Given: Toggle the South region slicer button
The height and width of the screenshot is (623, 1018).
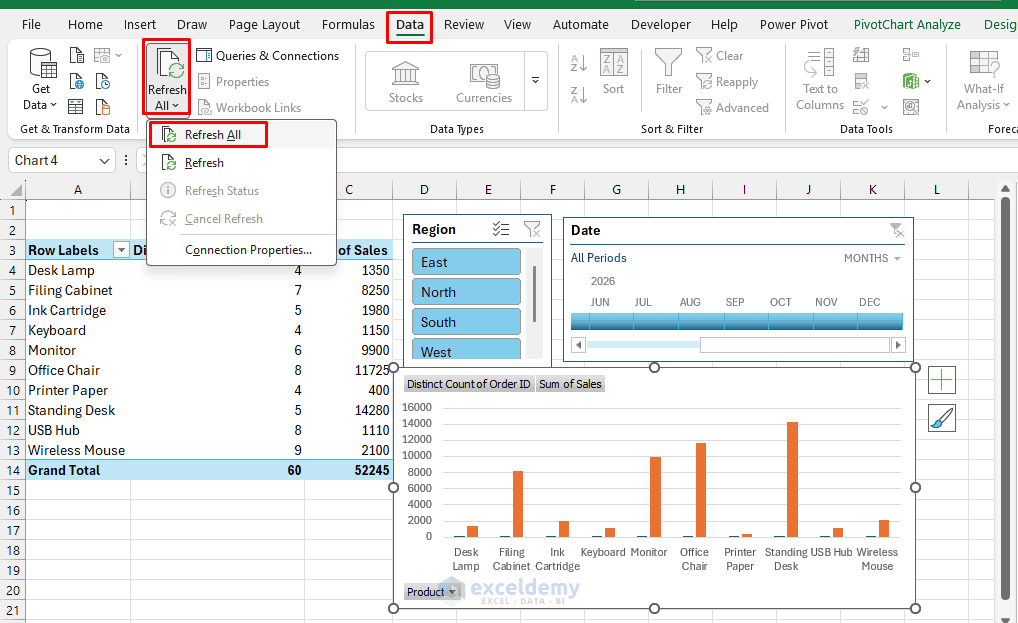Looking at the screenshot, I should point(466,322).
